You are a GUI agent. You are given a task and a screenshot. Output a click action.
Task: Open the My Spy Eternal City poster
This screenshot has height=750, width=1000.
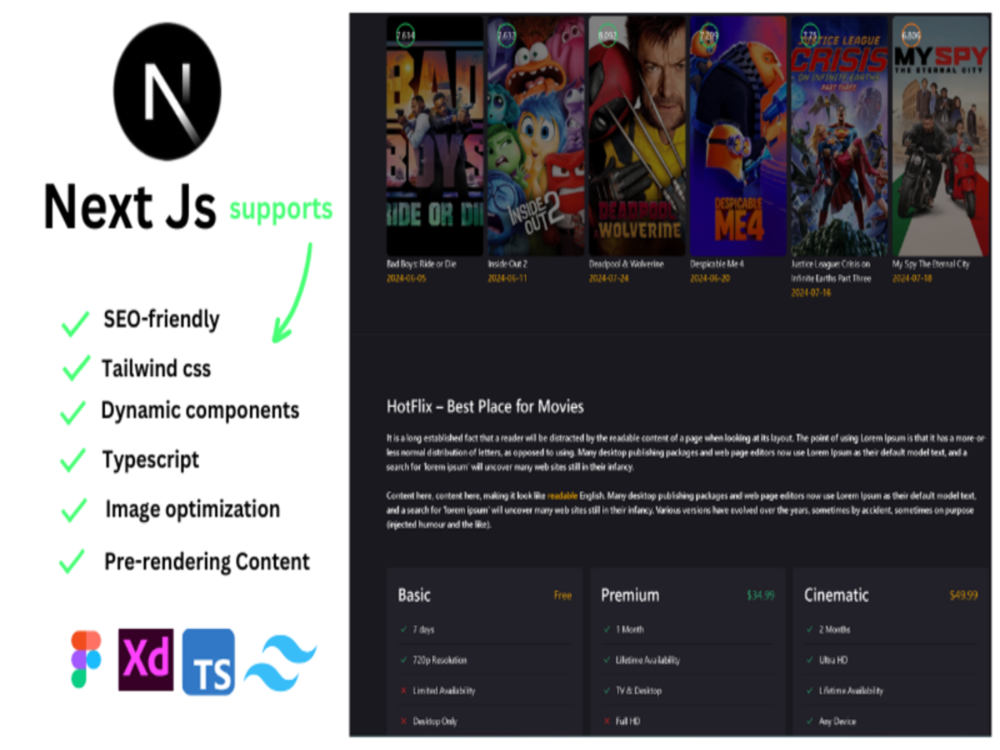point(940,136)
